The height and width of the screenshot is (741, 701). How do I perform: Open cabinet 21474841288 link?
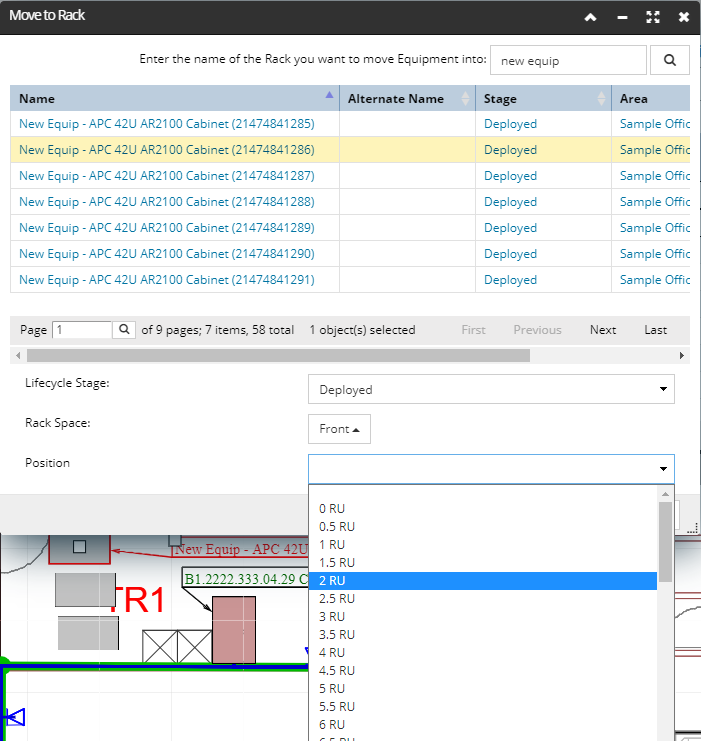coord(167,202)
